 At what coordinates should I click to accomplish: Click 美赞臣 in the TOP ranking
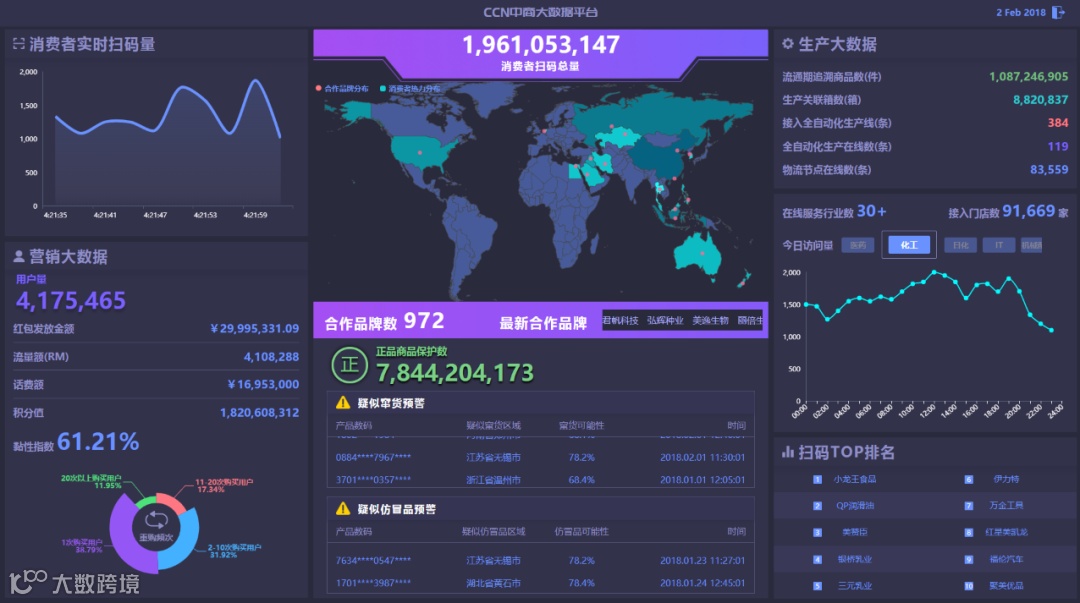pyautogui.click(x=855, y=532)
